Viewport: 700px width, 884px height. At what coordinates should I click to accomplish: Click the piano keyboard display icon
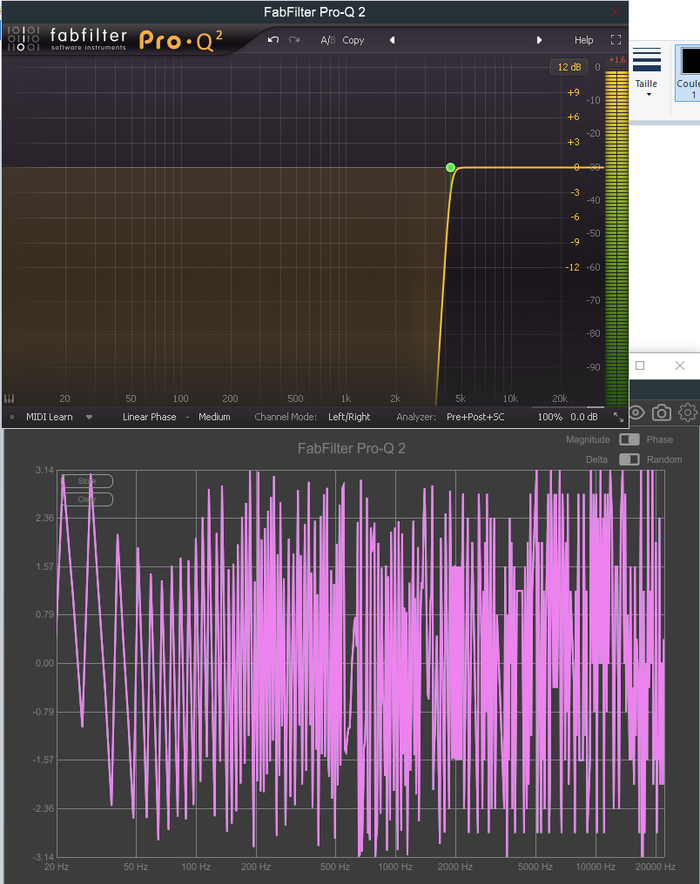click(9, 399)
